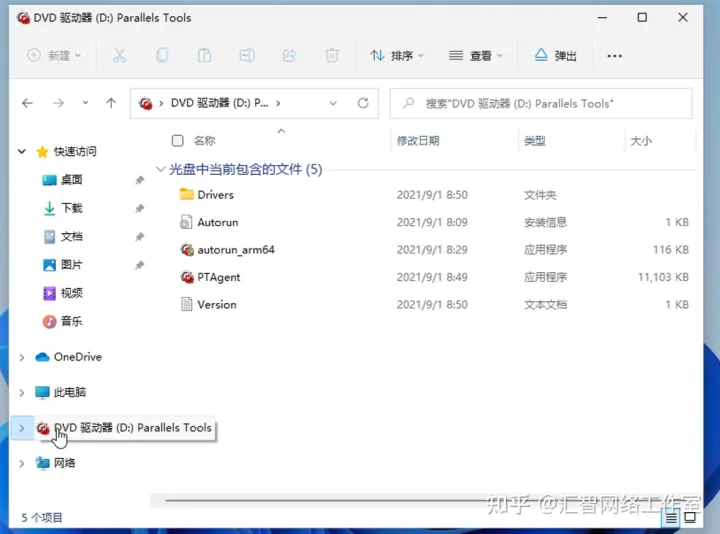Click the 116 KB size cell
The width and height of the screenshot is (720, 534).
pyautogui.click(x=670, y=250)
